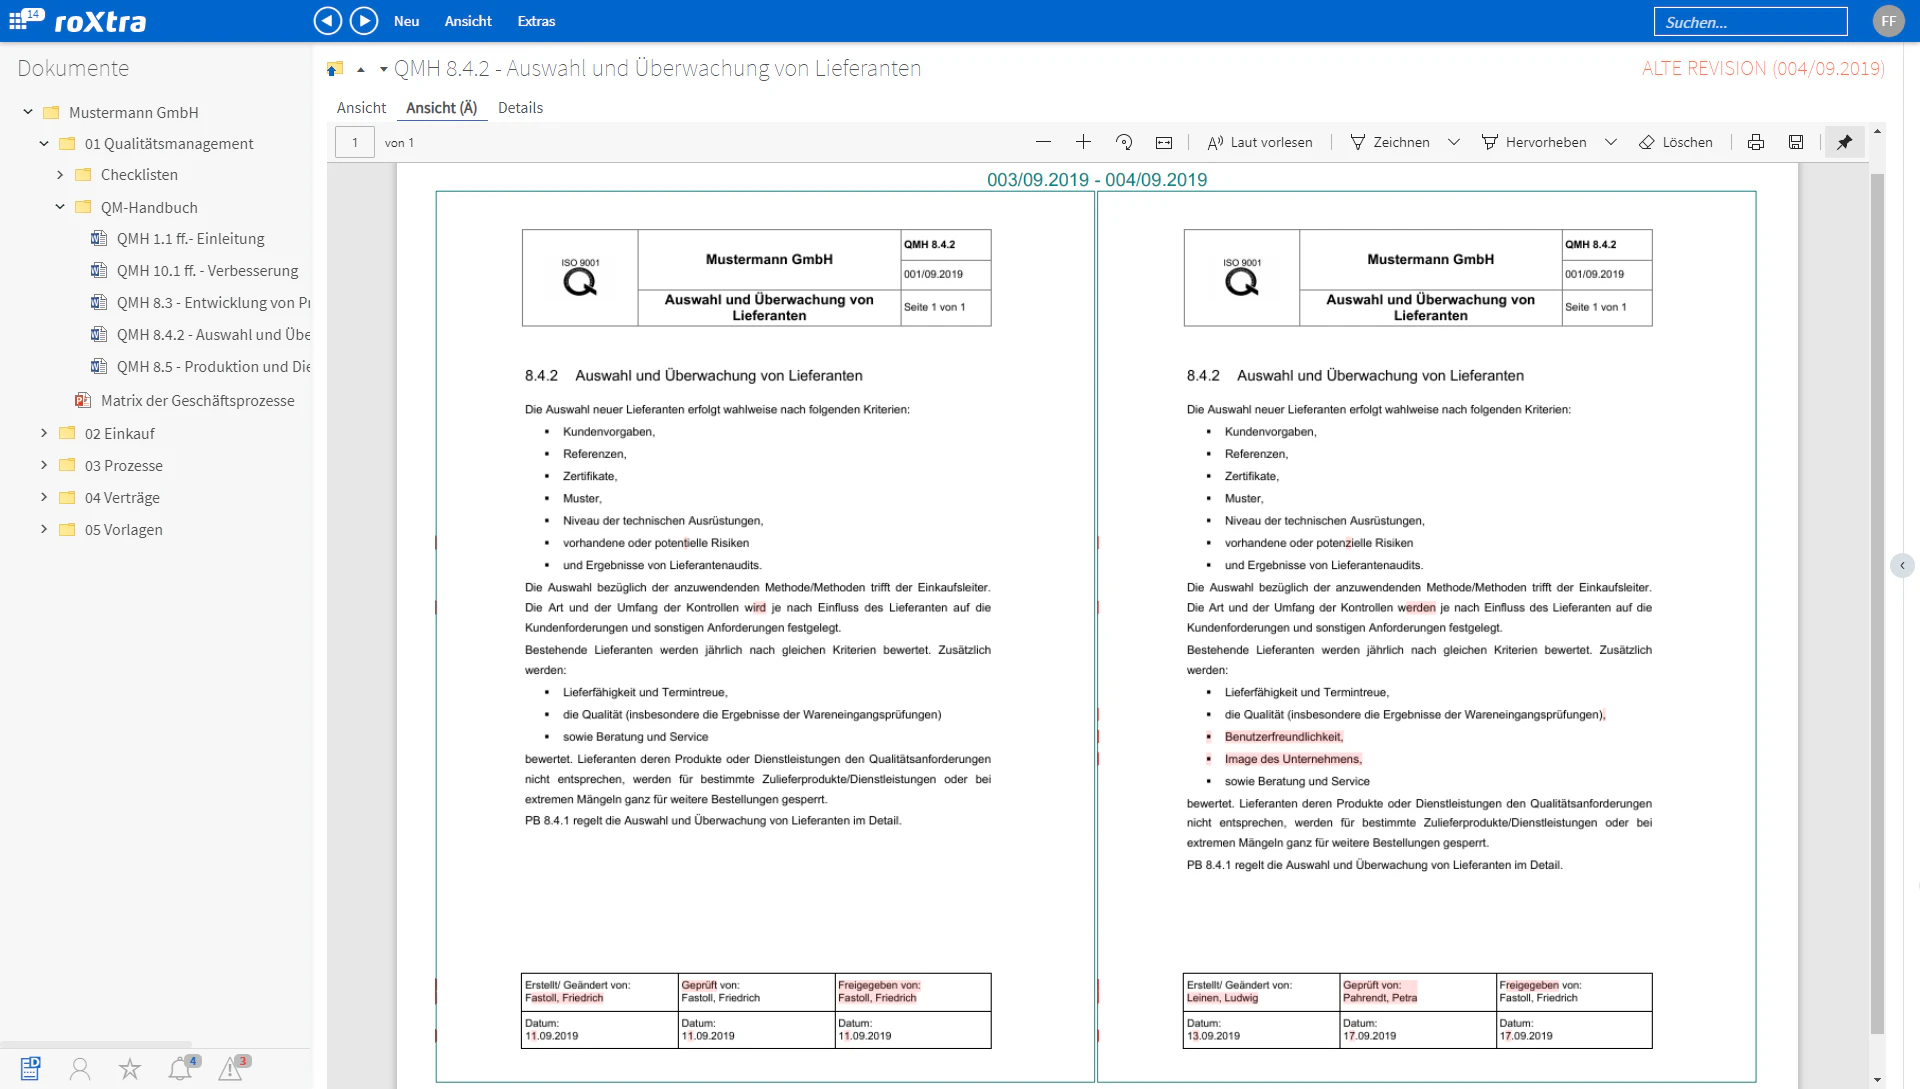Collapse the QM-Handbuch folder
The image size is (1920, 1089).
tap(60, 207)
